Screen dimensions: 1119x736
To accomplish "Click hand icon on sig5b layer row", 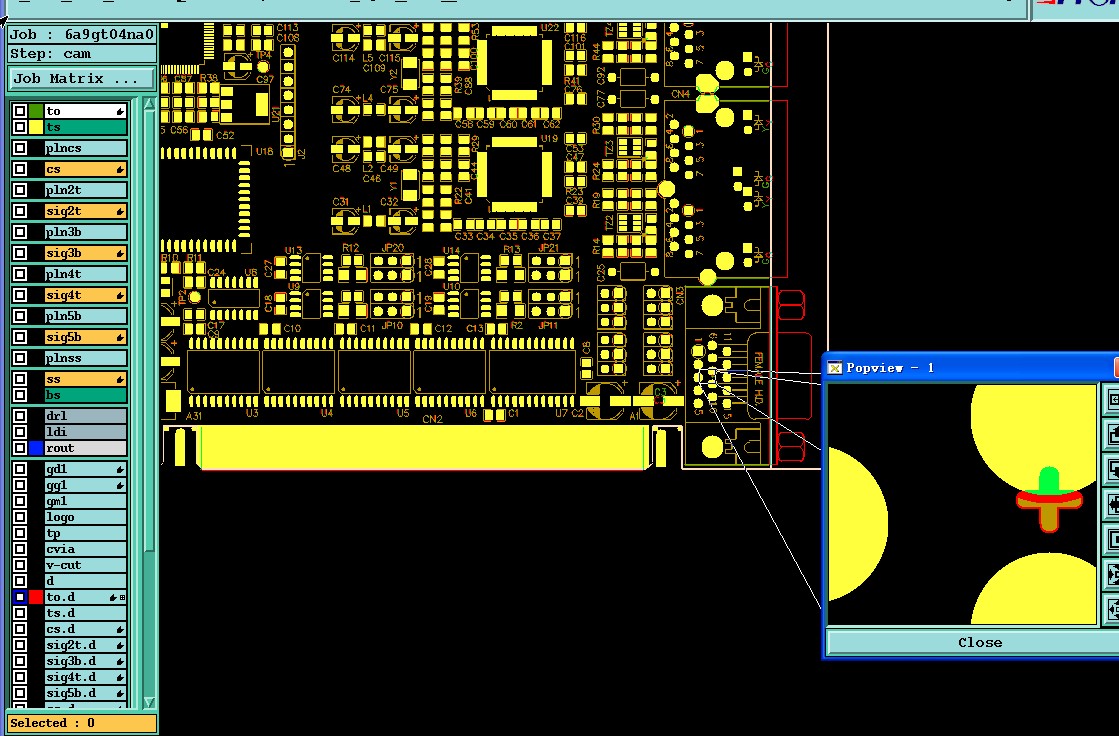I will point(120,337).
